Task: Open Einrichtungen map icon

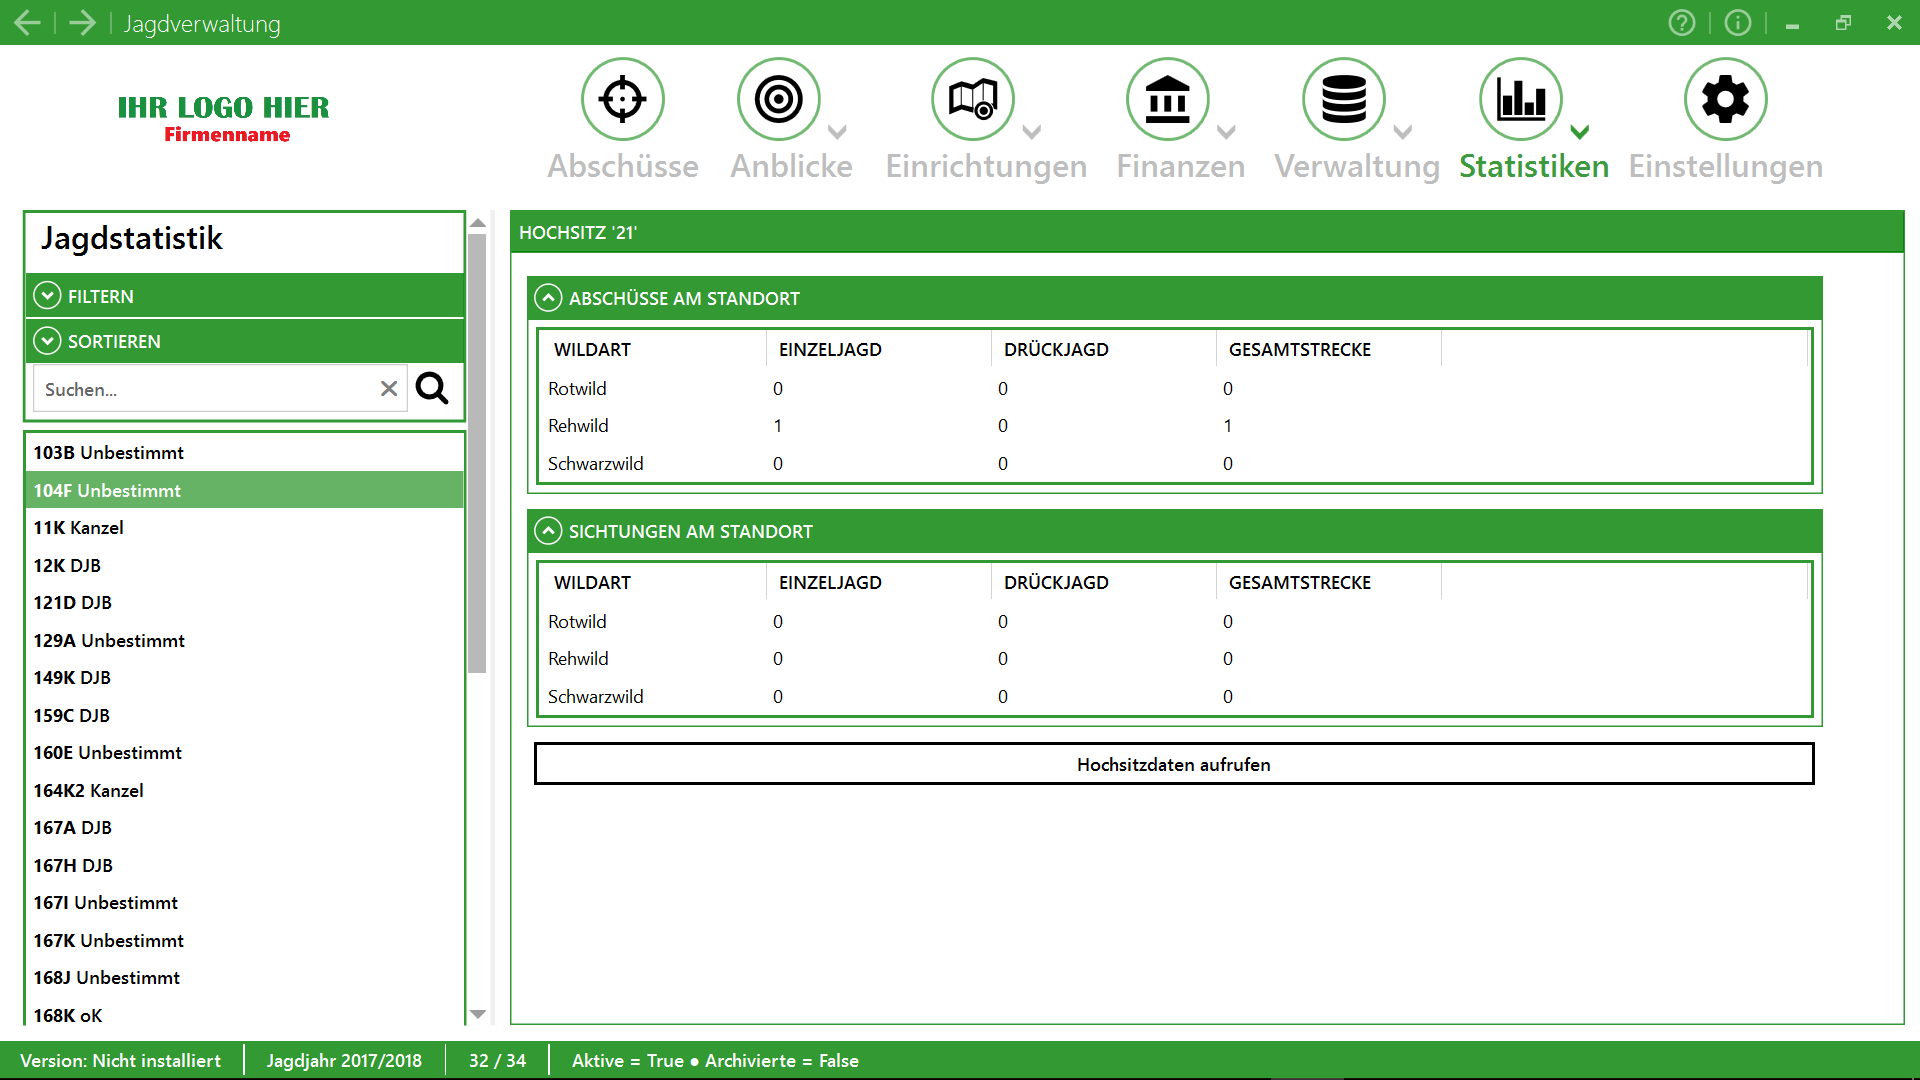Action: tap(972, 99)
